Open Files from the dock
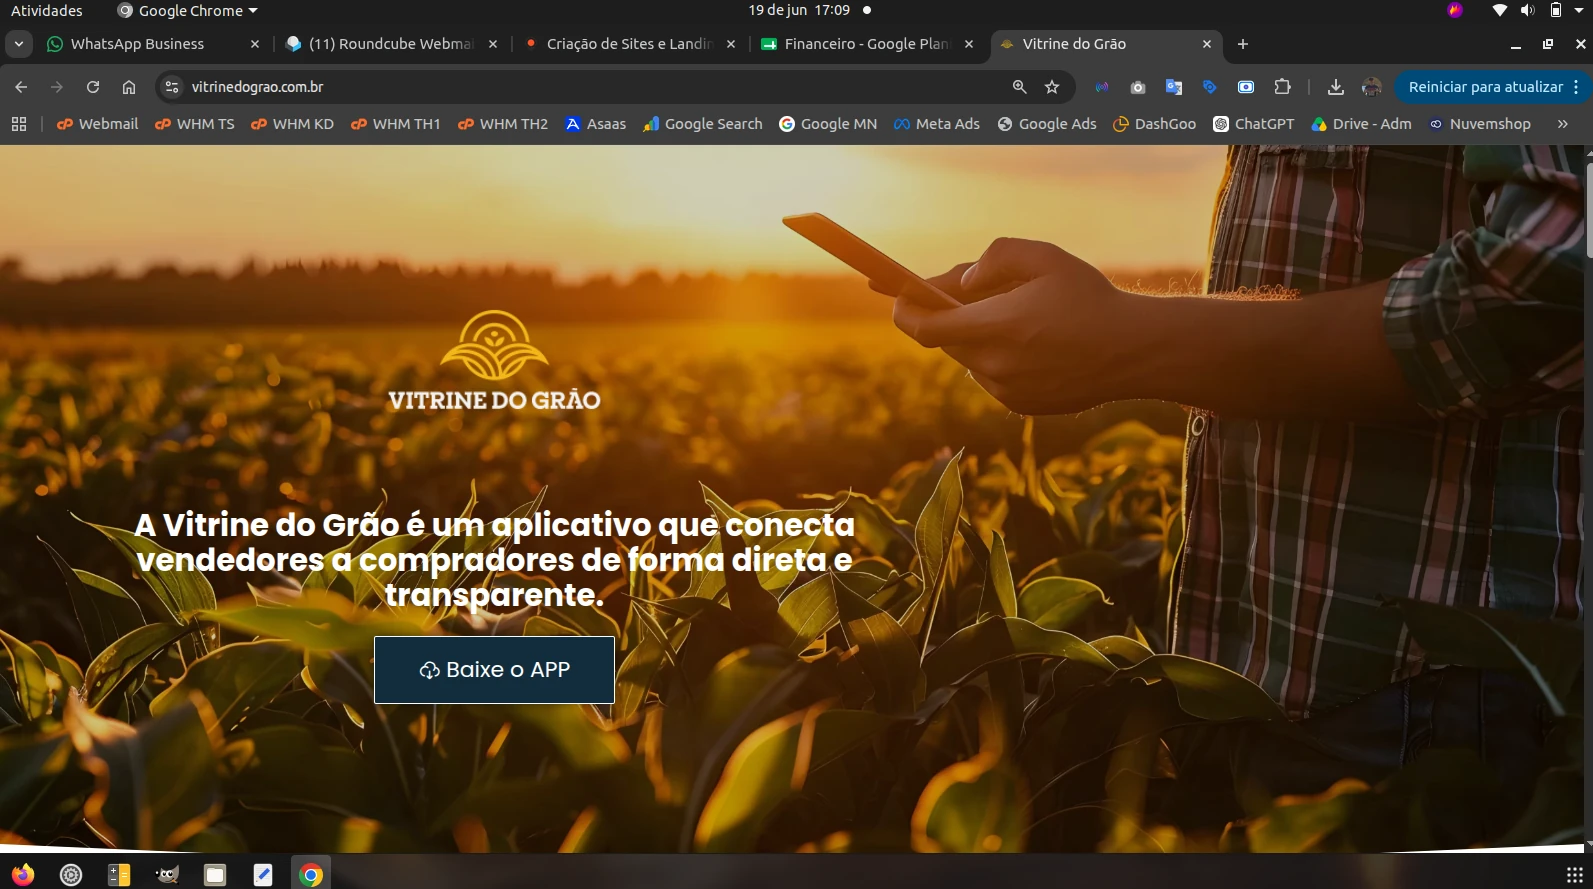The image size is (1593, 889). pyautogui.click(x=215, y=875)
